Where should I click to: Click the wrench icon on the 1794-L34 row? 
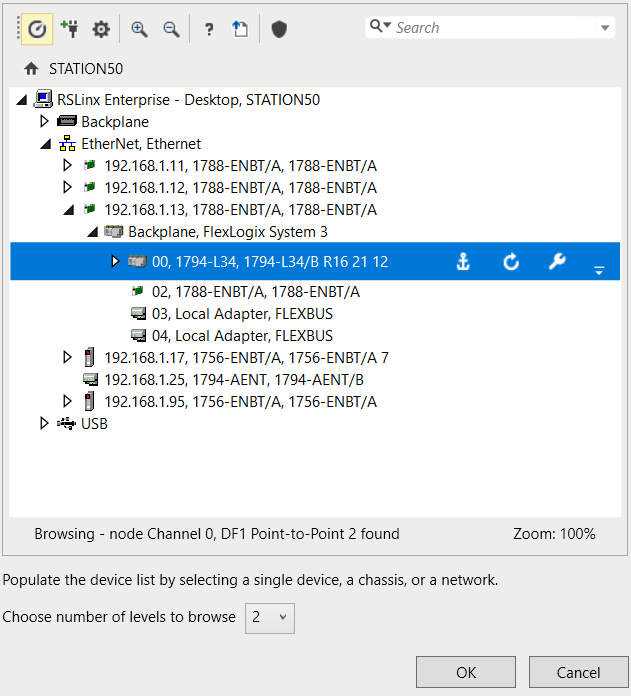click(557, 261)
